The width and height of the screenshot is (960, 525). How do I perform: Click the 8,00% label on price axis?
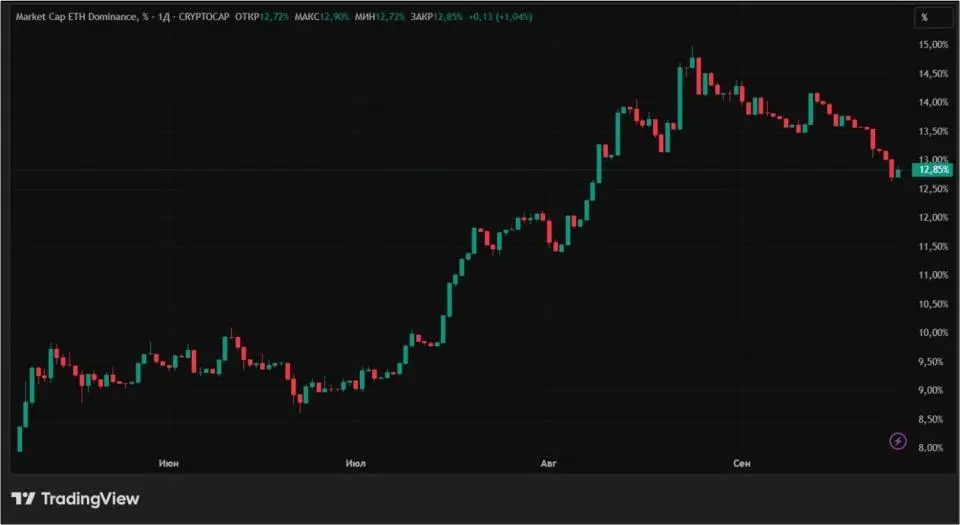click(937, 448)
